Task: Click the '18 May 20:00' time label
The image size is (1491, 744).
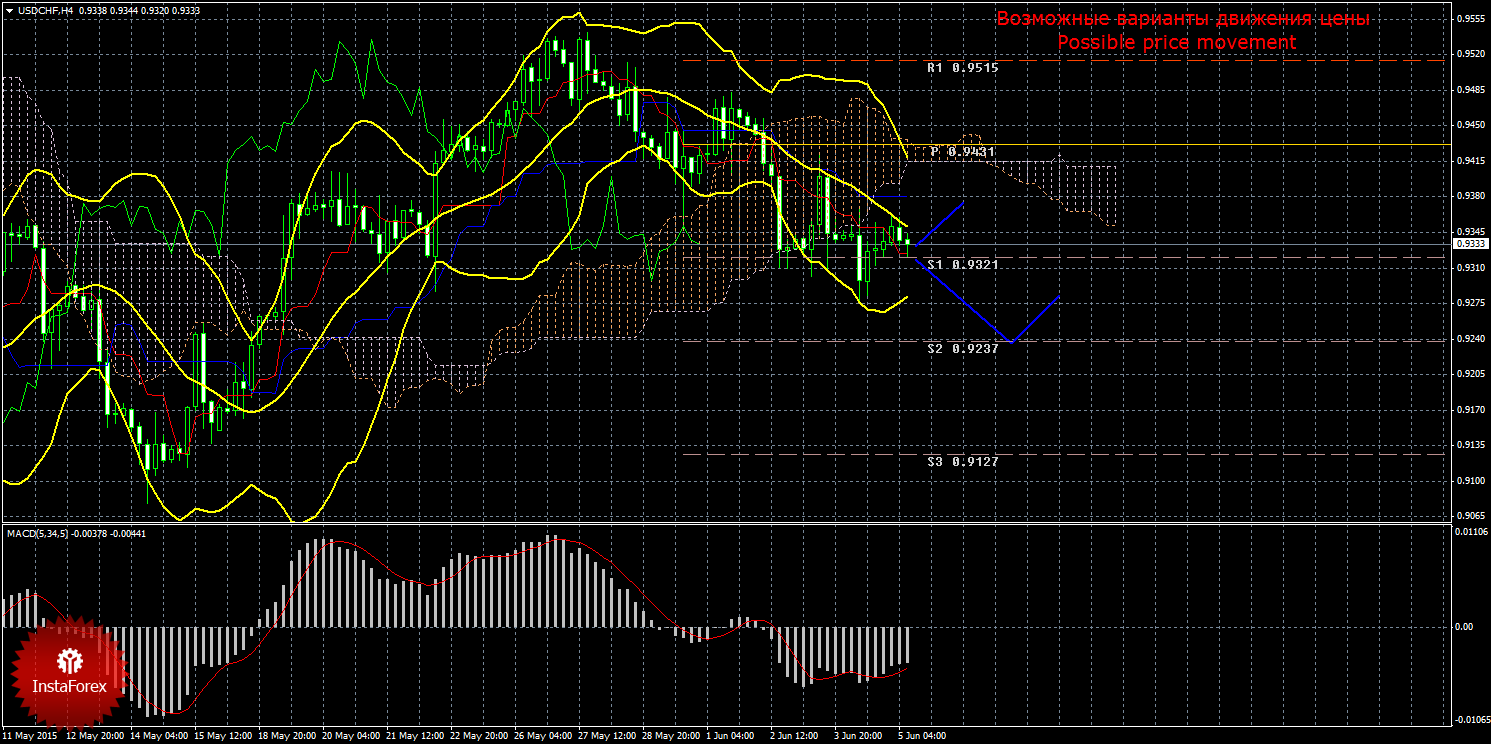Action: [x=288, y=736]
